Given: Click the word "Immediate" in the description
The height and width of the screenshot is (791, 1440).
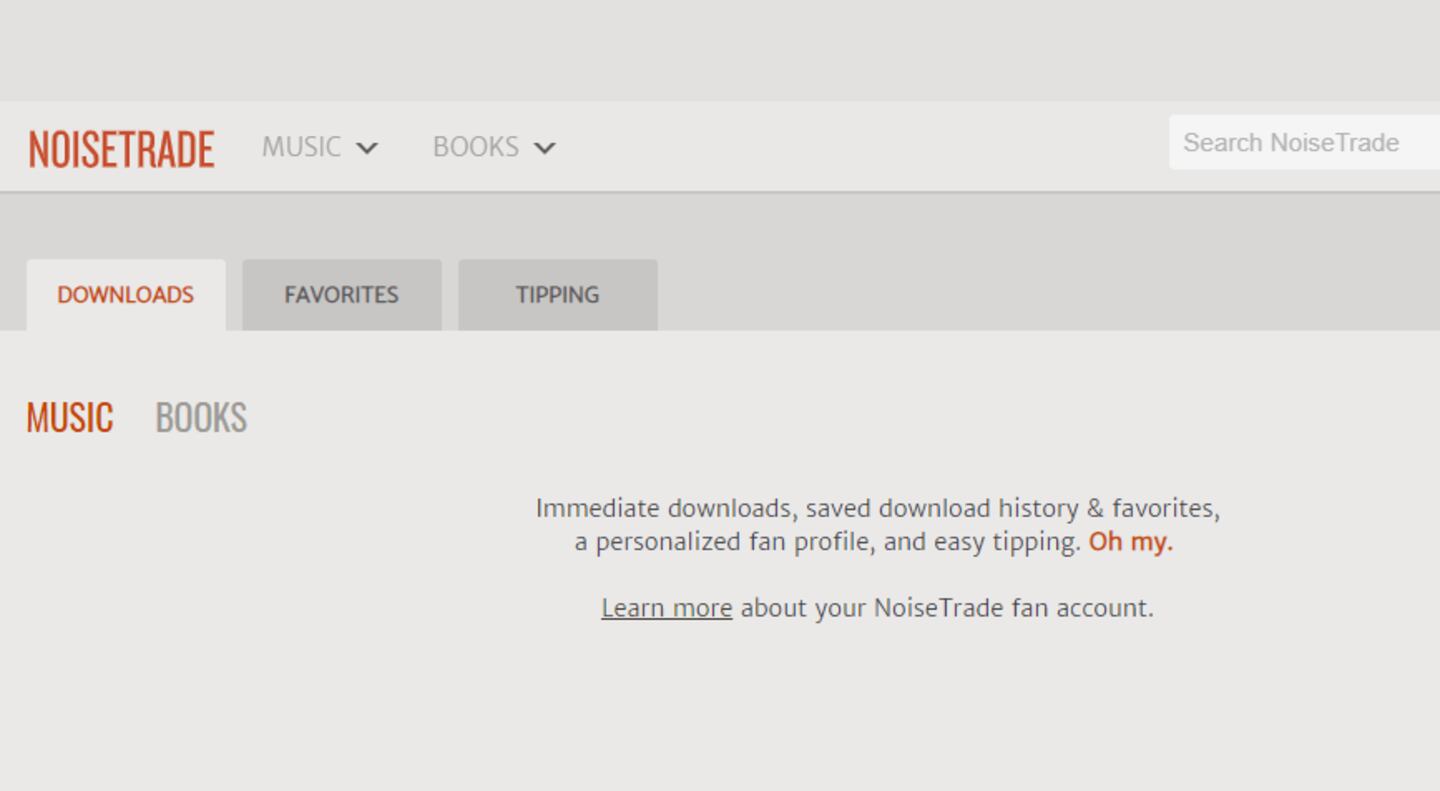Looking at the screenshot, I should [x=597, y=509].
